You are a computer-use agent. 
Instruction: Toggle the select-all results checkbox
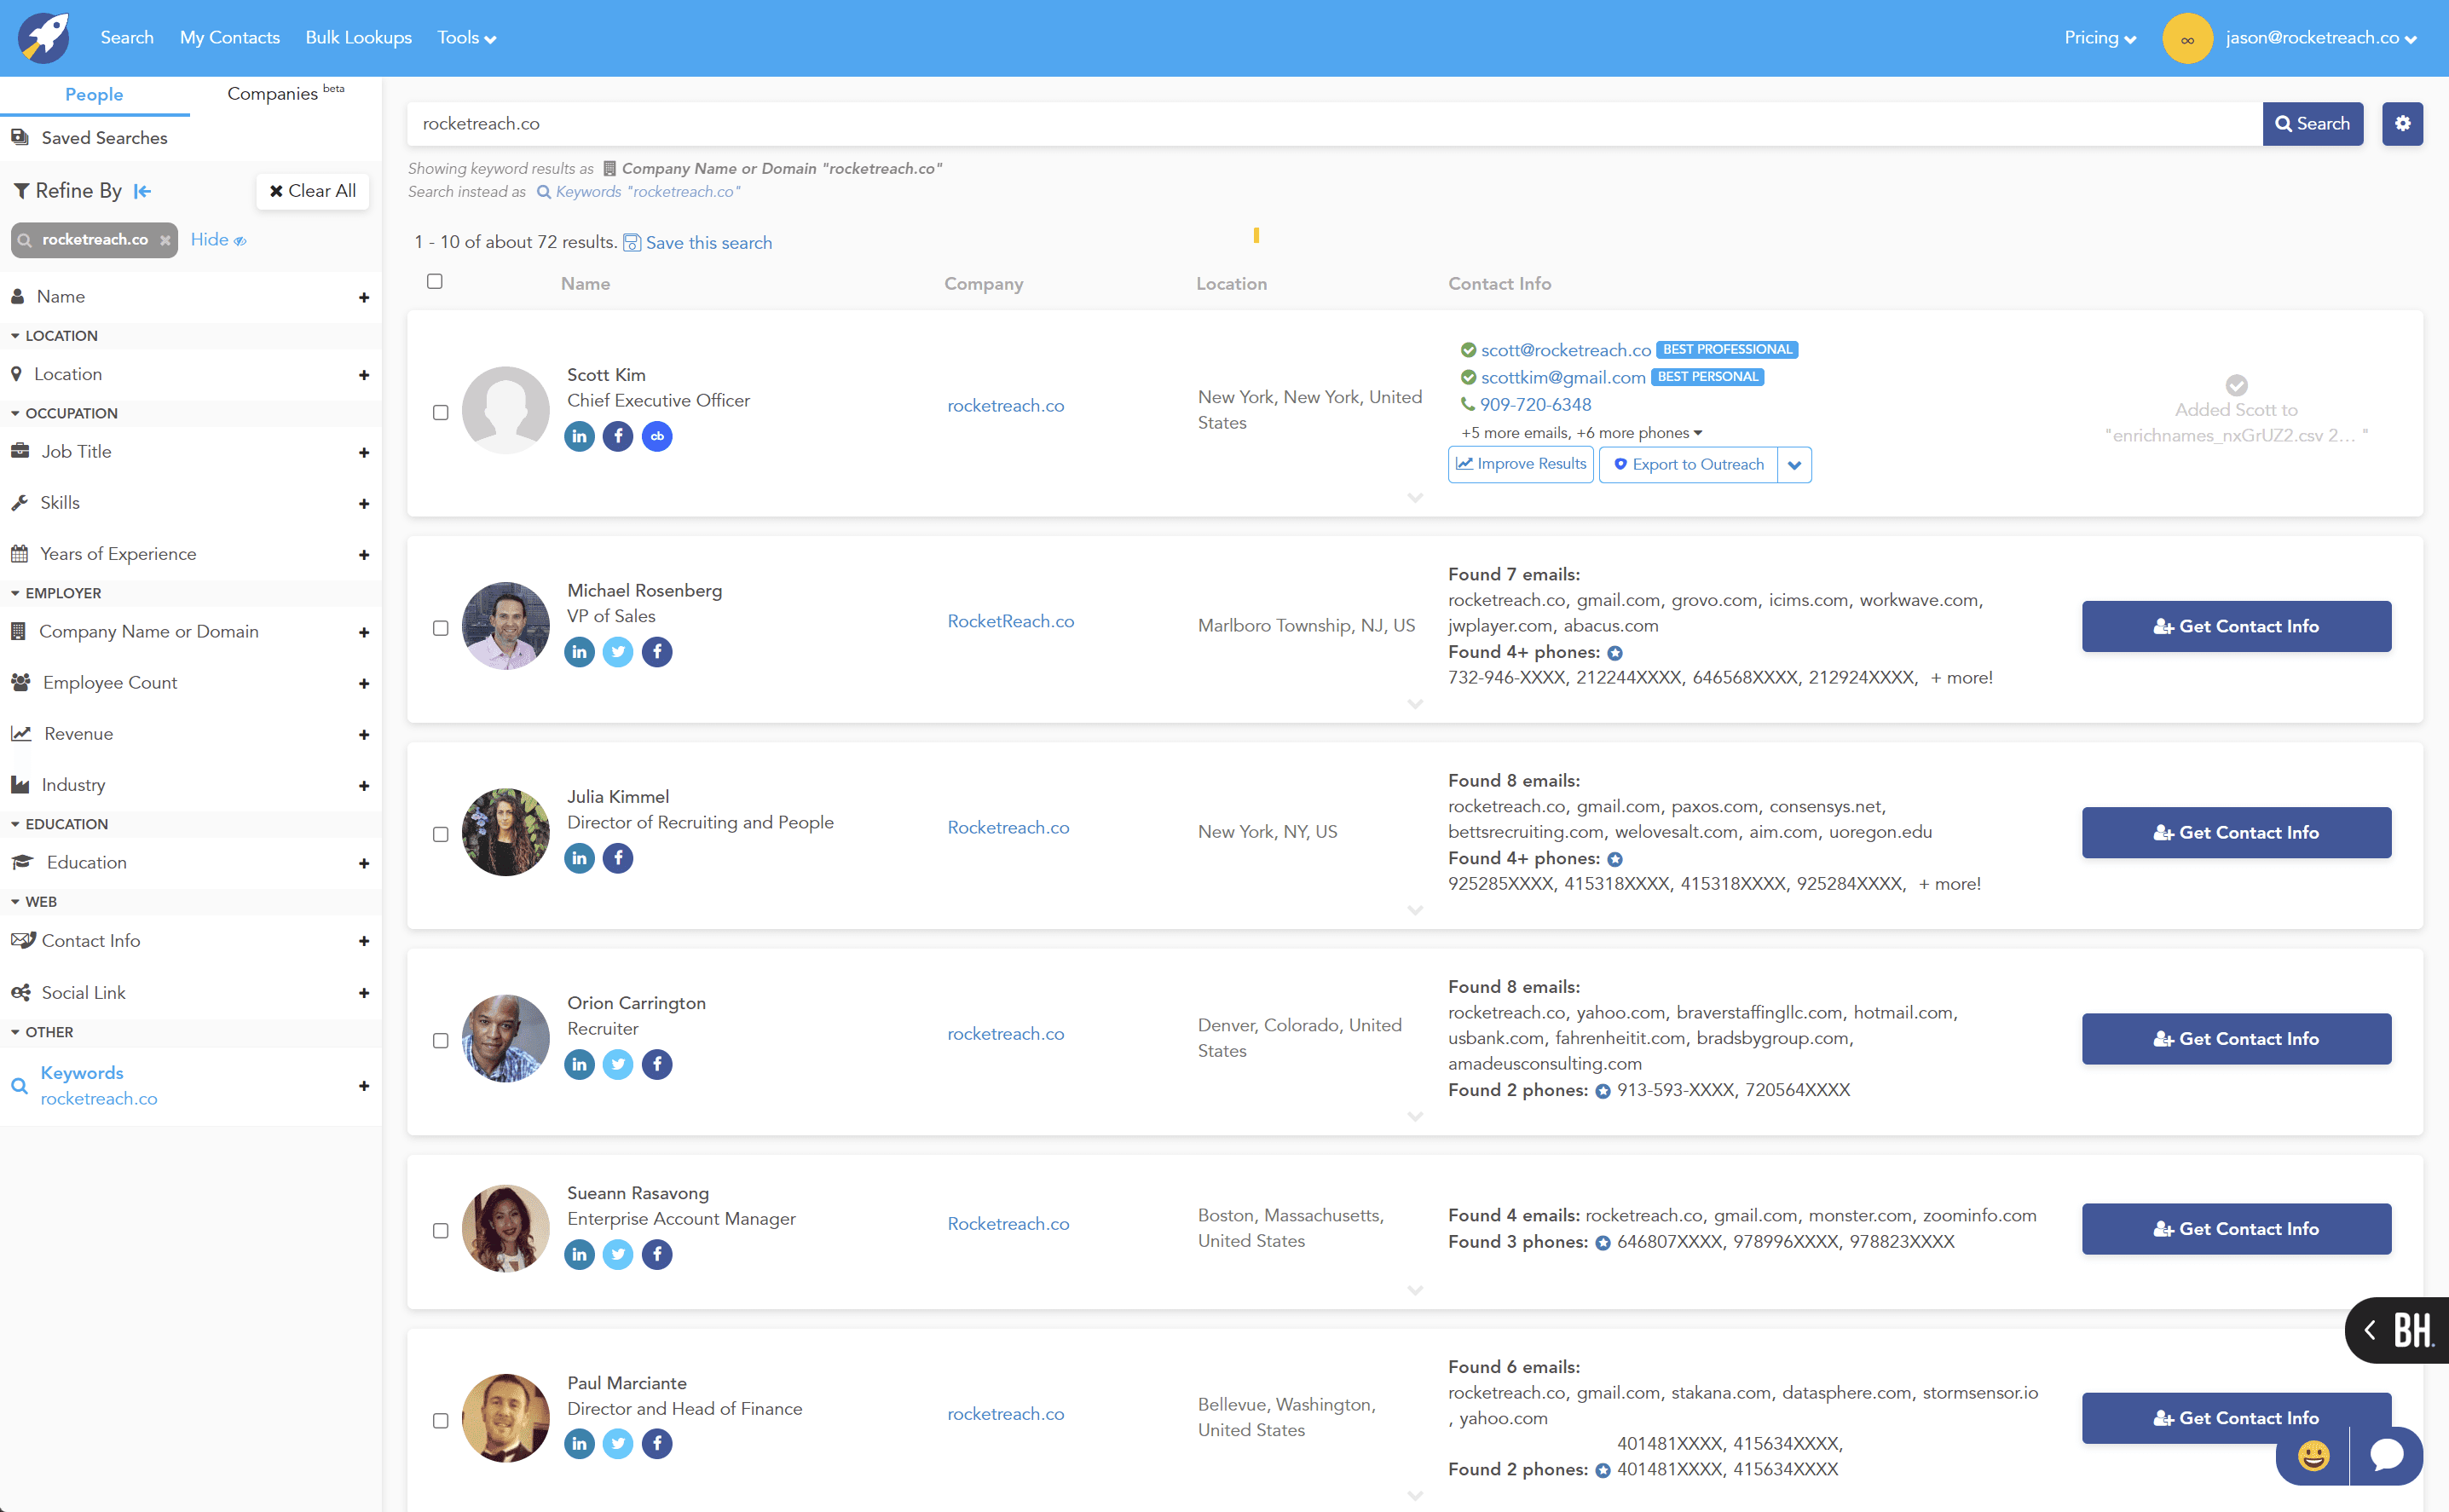pyautogui.click(x=435, y=282)
